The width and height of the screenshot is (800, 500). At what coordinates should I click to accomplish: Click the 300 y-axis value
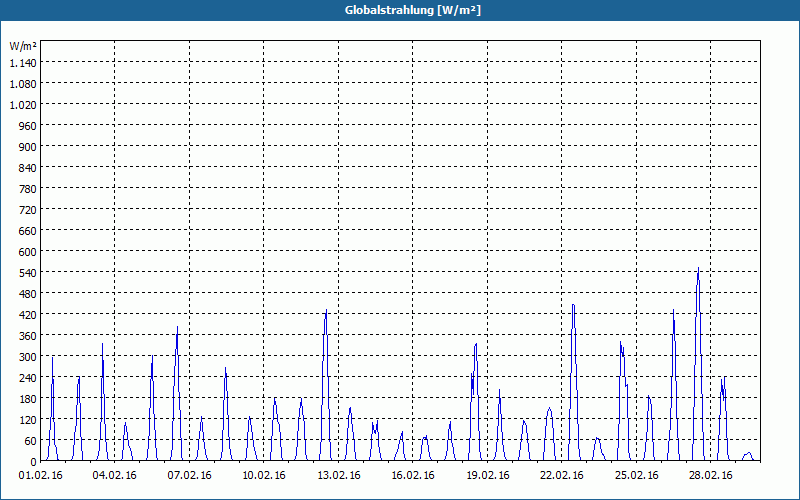pos(28,357)
